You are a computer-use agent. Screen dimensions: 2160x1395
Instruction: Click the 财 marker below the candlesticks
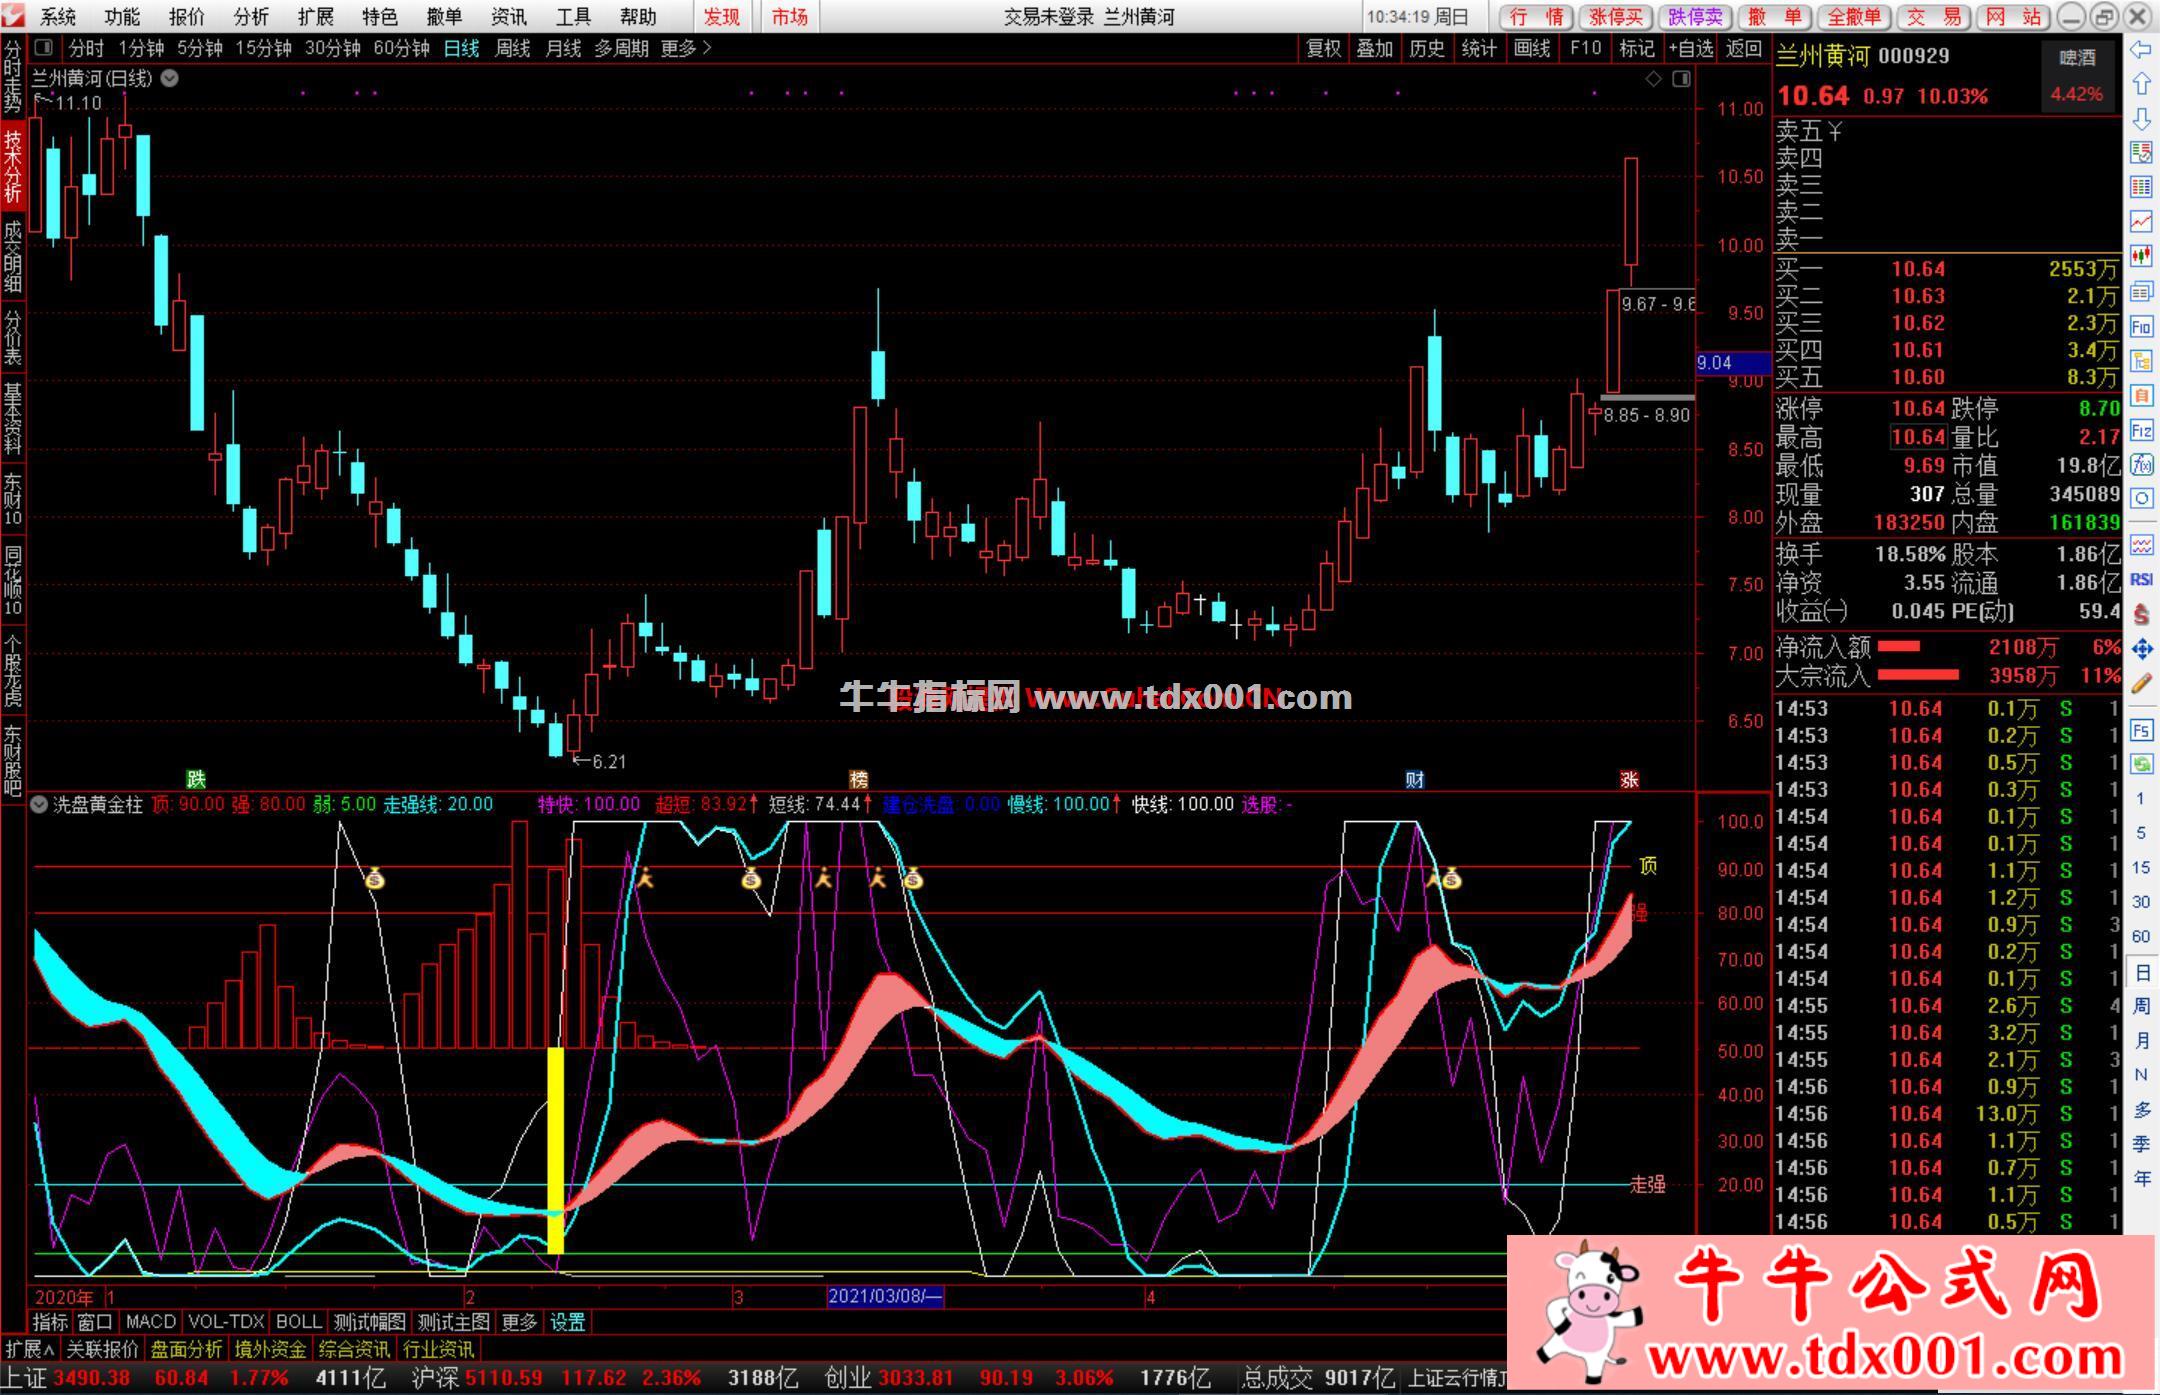click(1414, 780)
